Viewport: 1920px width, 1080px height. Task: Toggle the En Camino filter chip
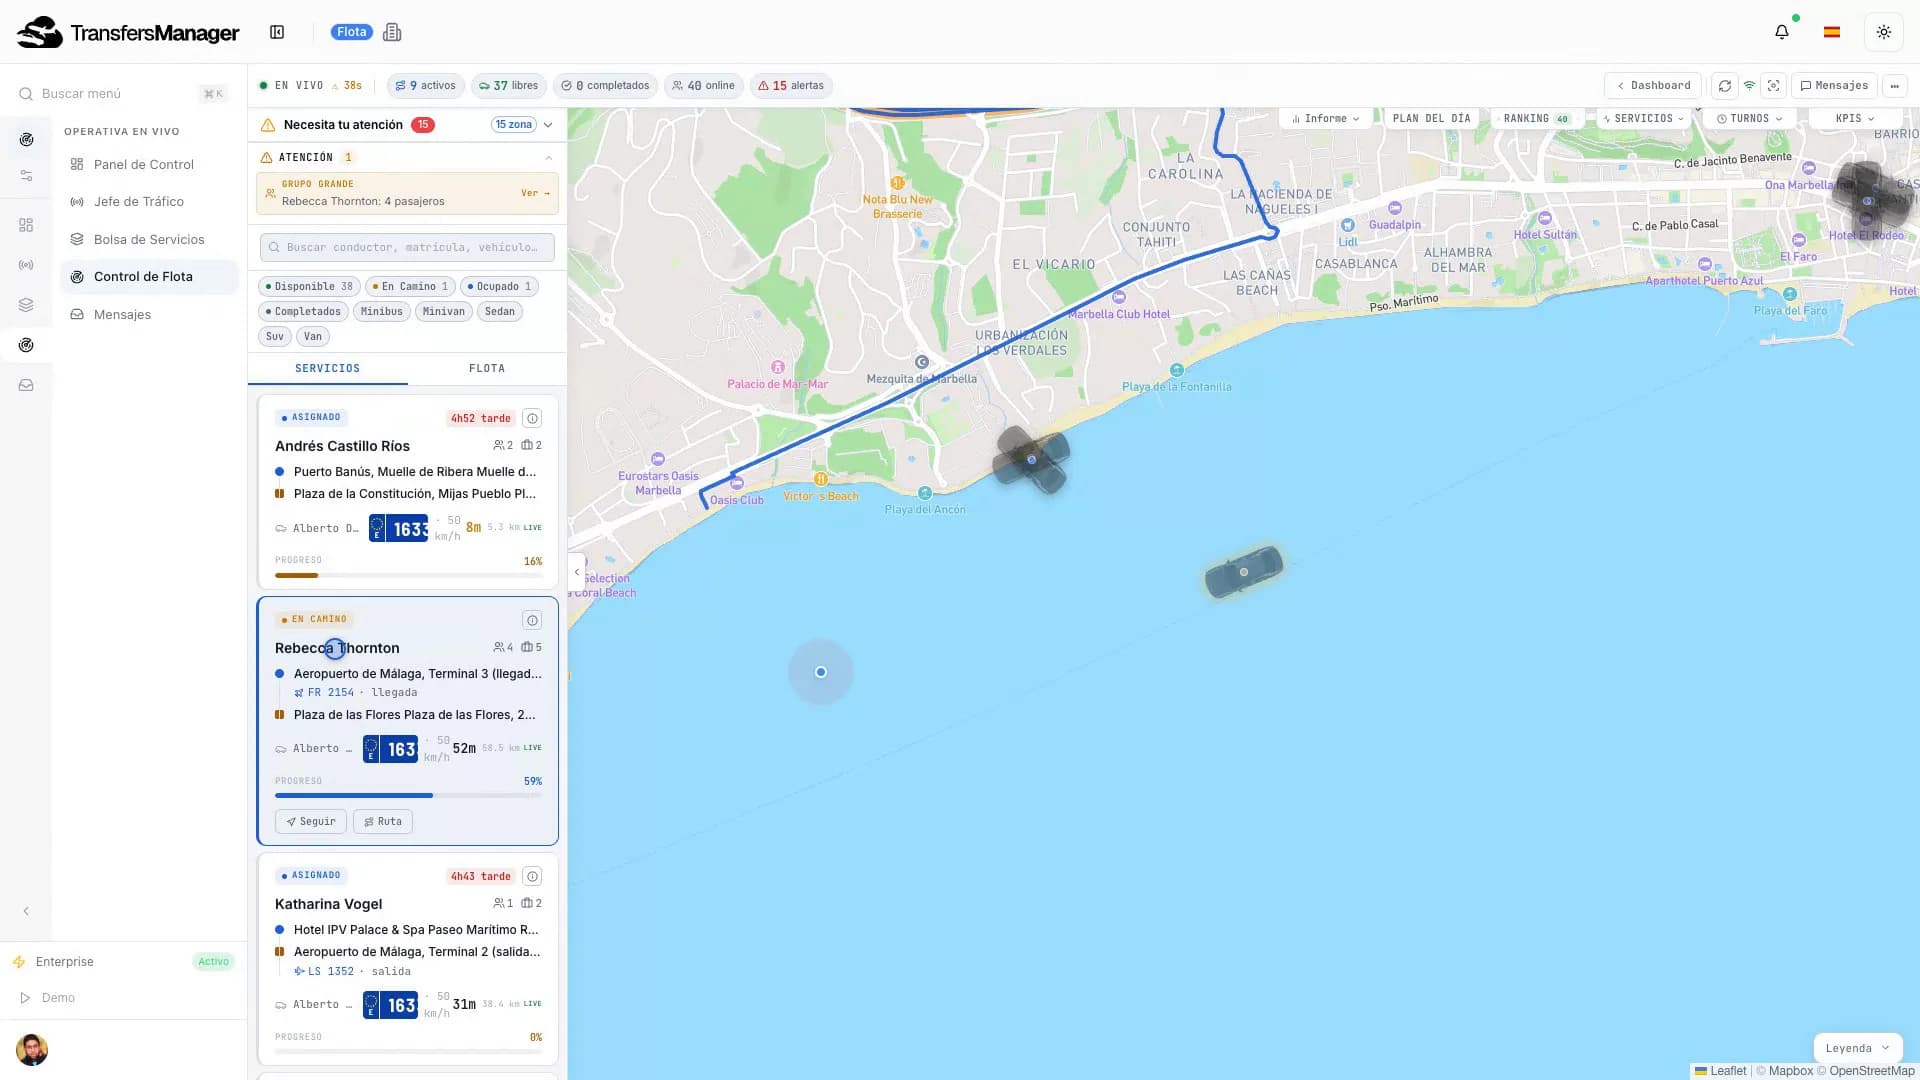pyautogui.click(x=410, y=286)
